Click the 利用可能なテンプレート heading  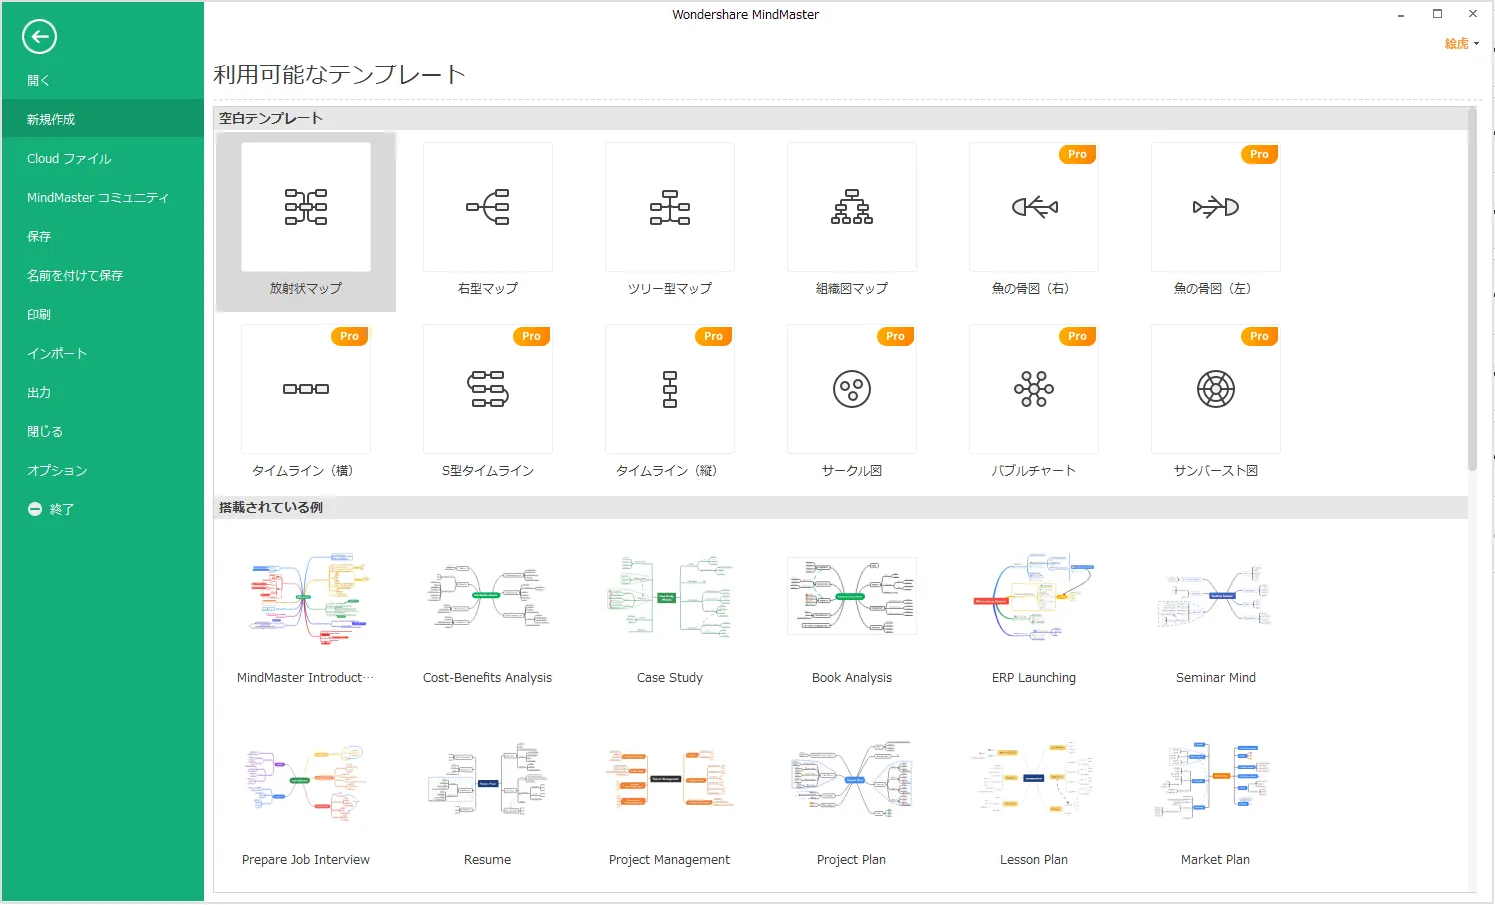pos(339,75)
